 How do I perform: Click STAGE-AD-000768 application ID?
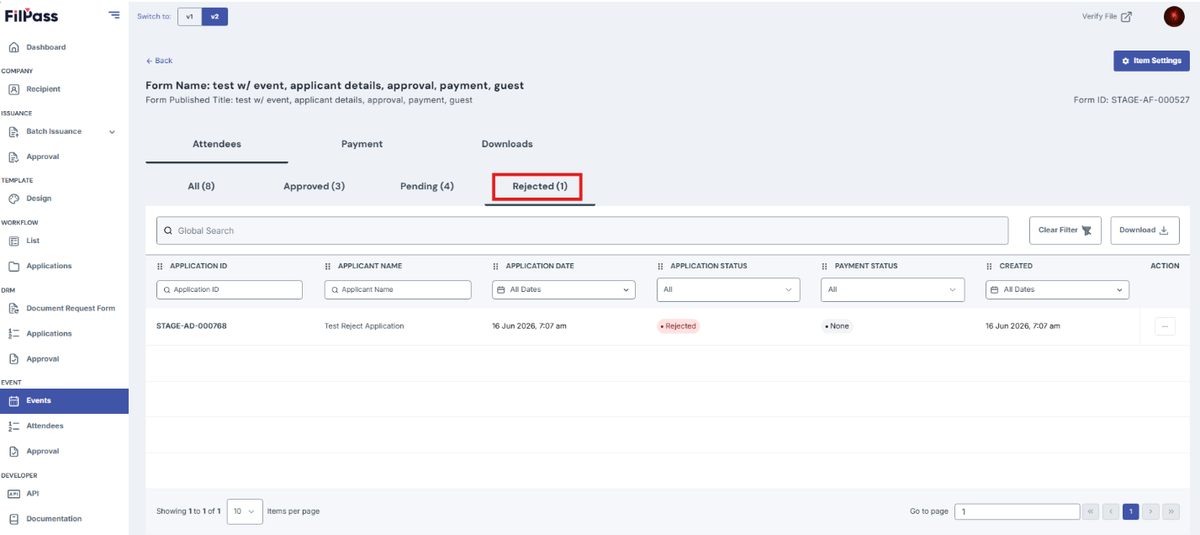192,326
